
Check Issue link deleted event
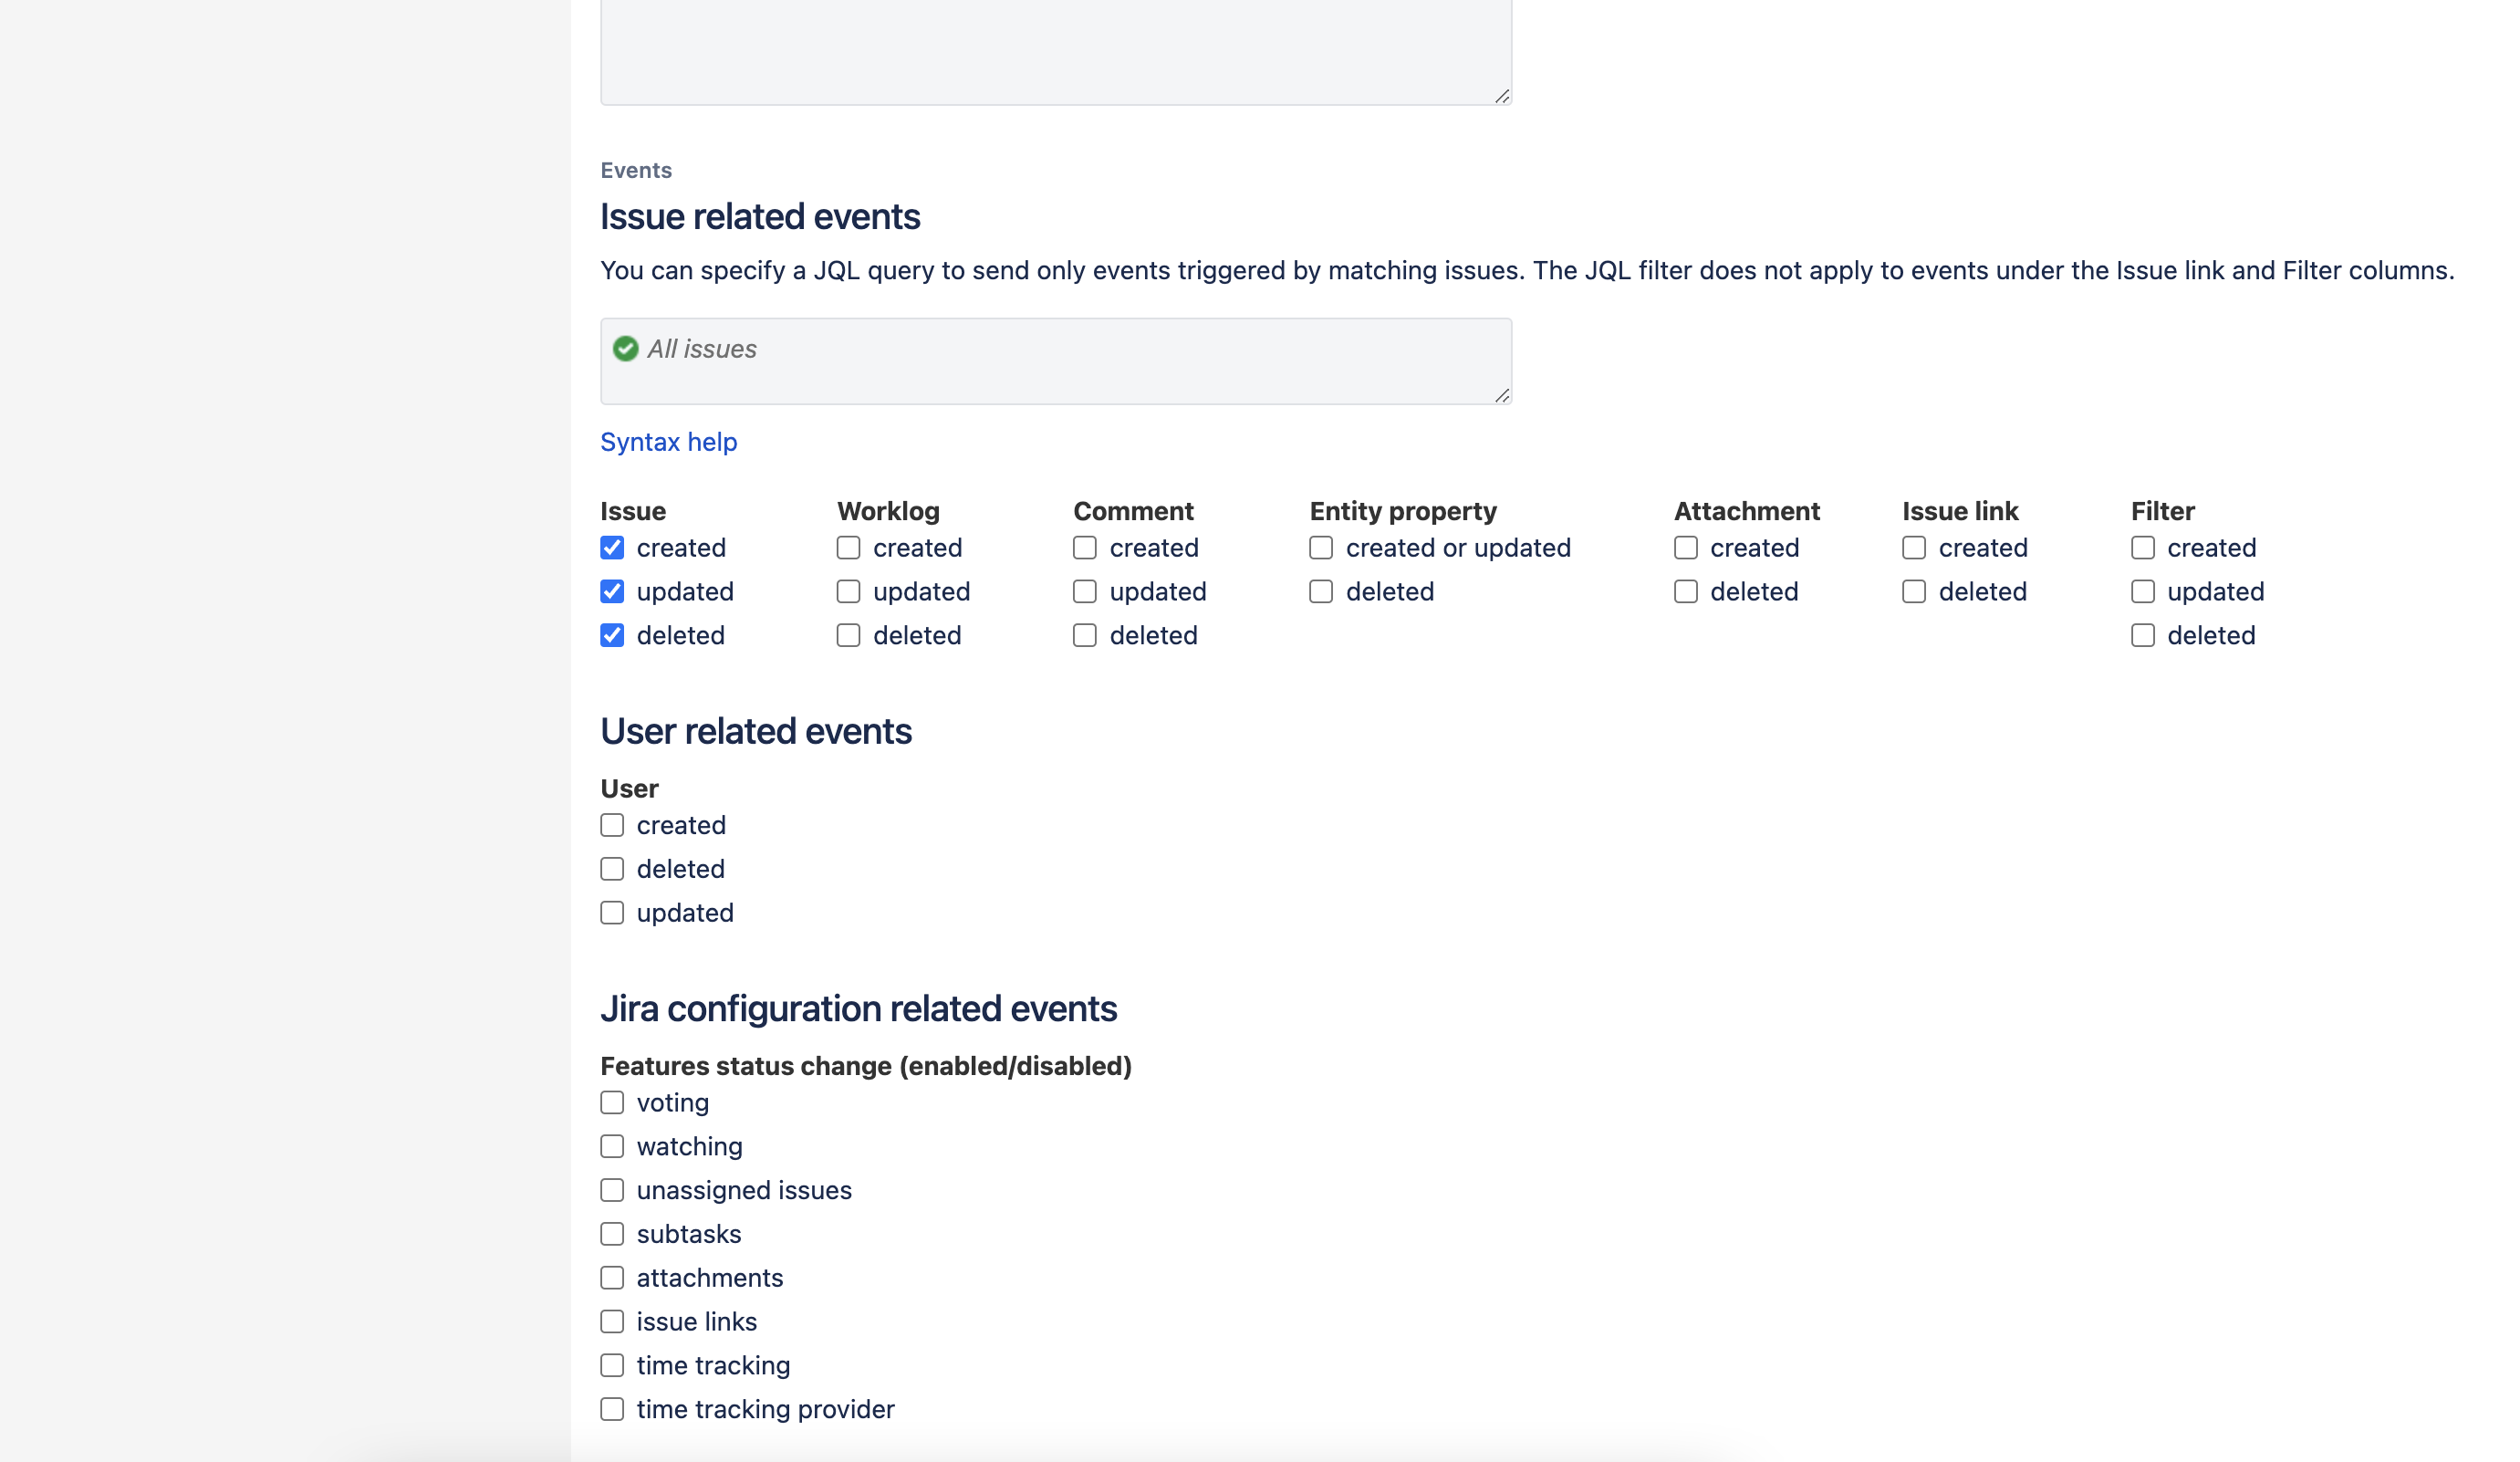click(1914, 591)
